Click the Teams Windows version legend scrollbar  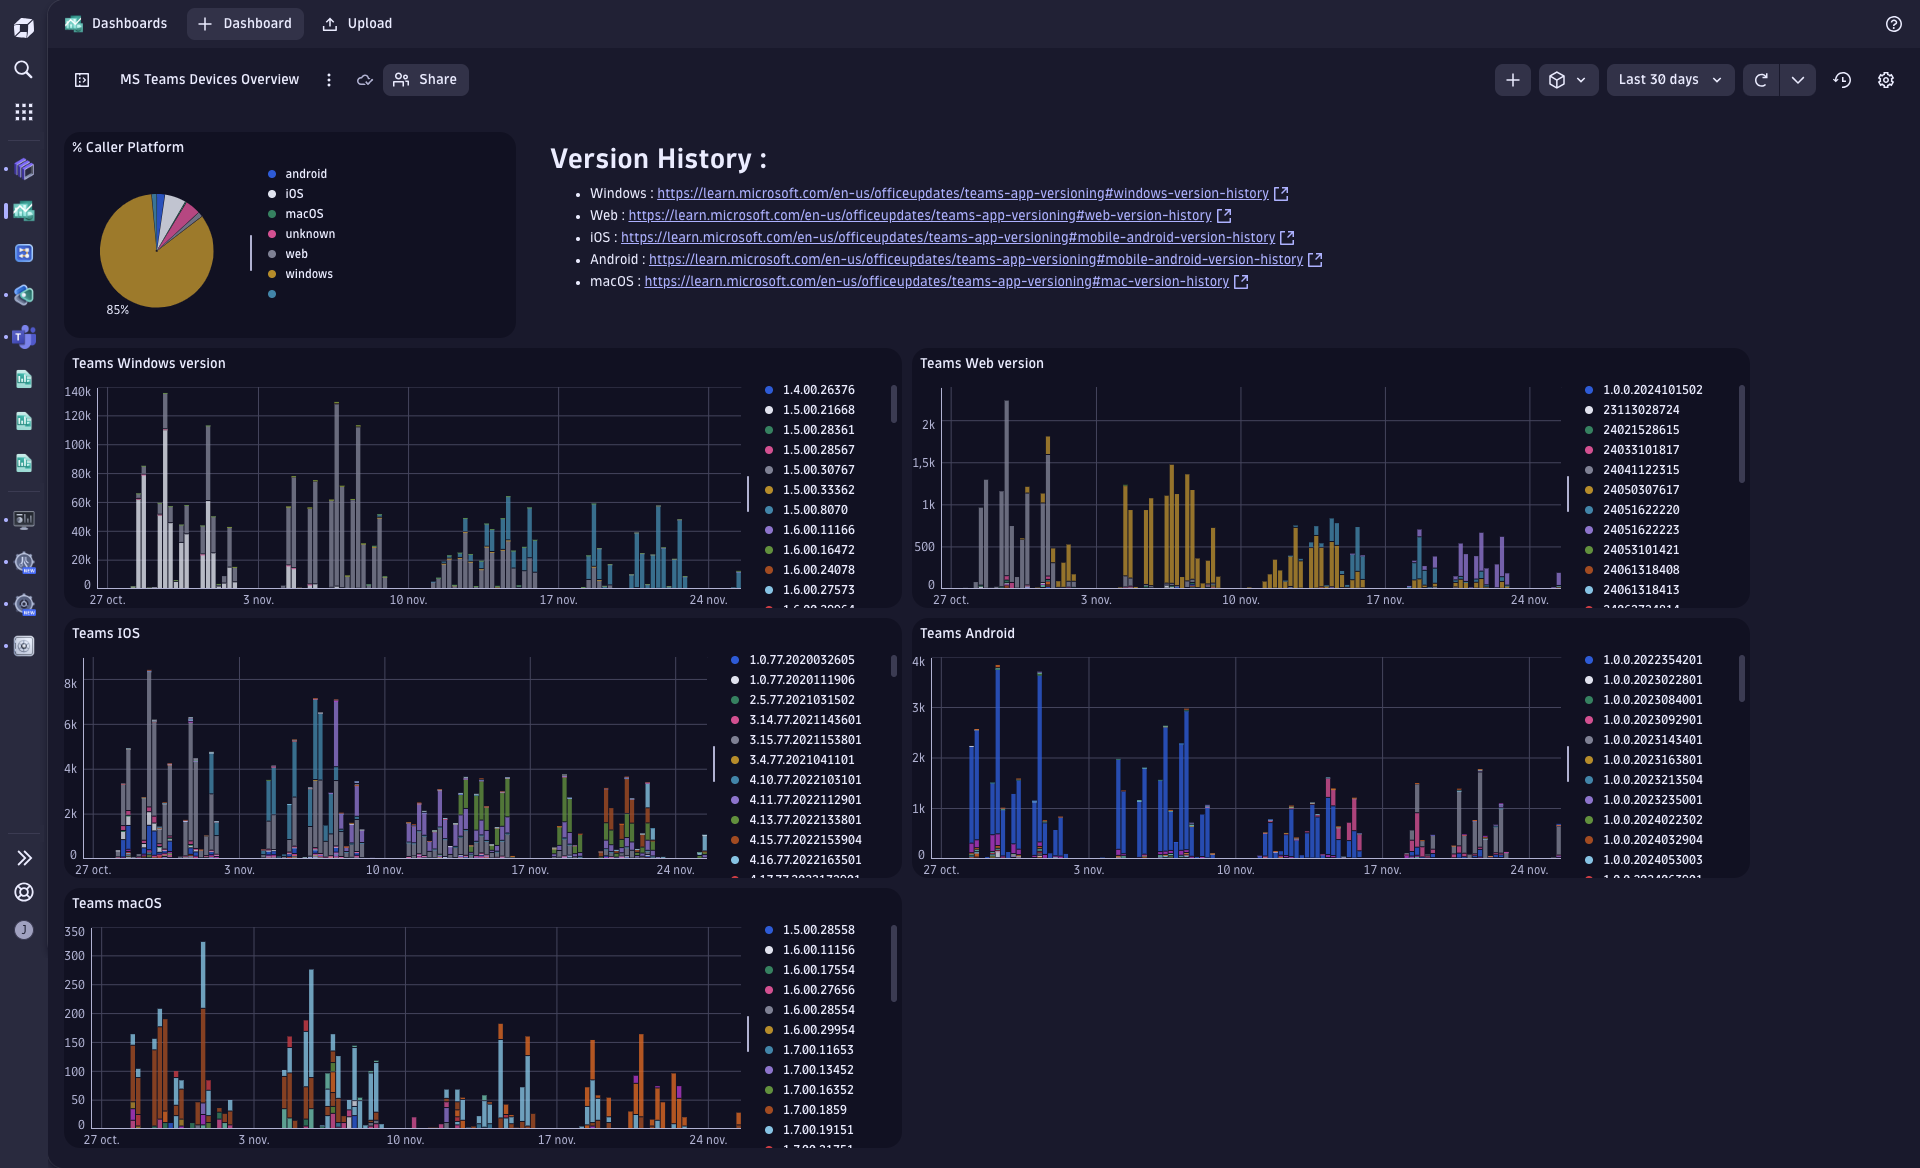pos(893,404)
